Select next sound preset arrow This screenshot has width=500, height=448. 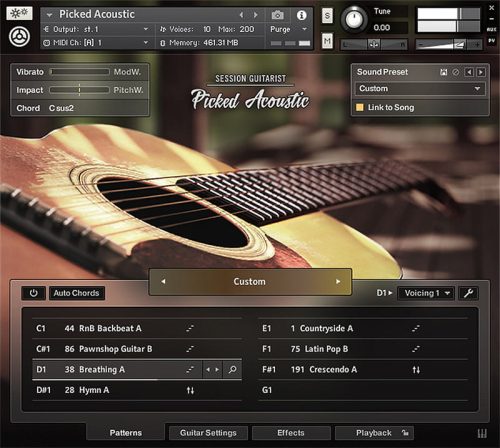tap(481, 72)
